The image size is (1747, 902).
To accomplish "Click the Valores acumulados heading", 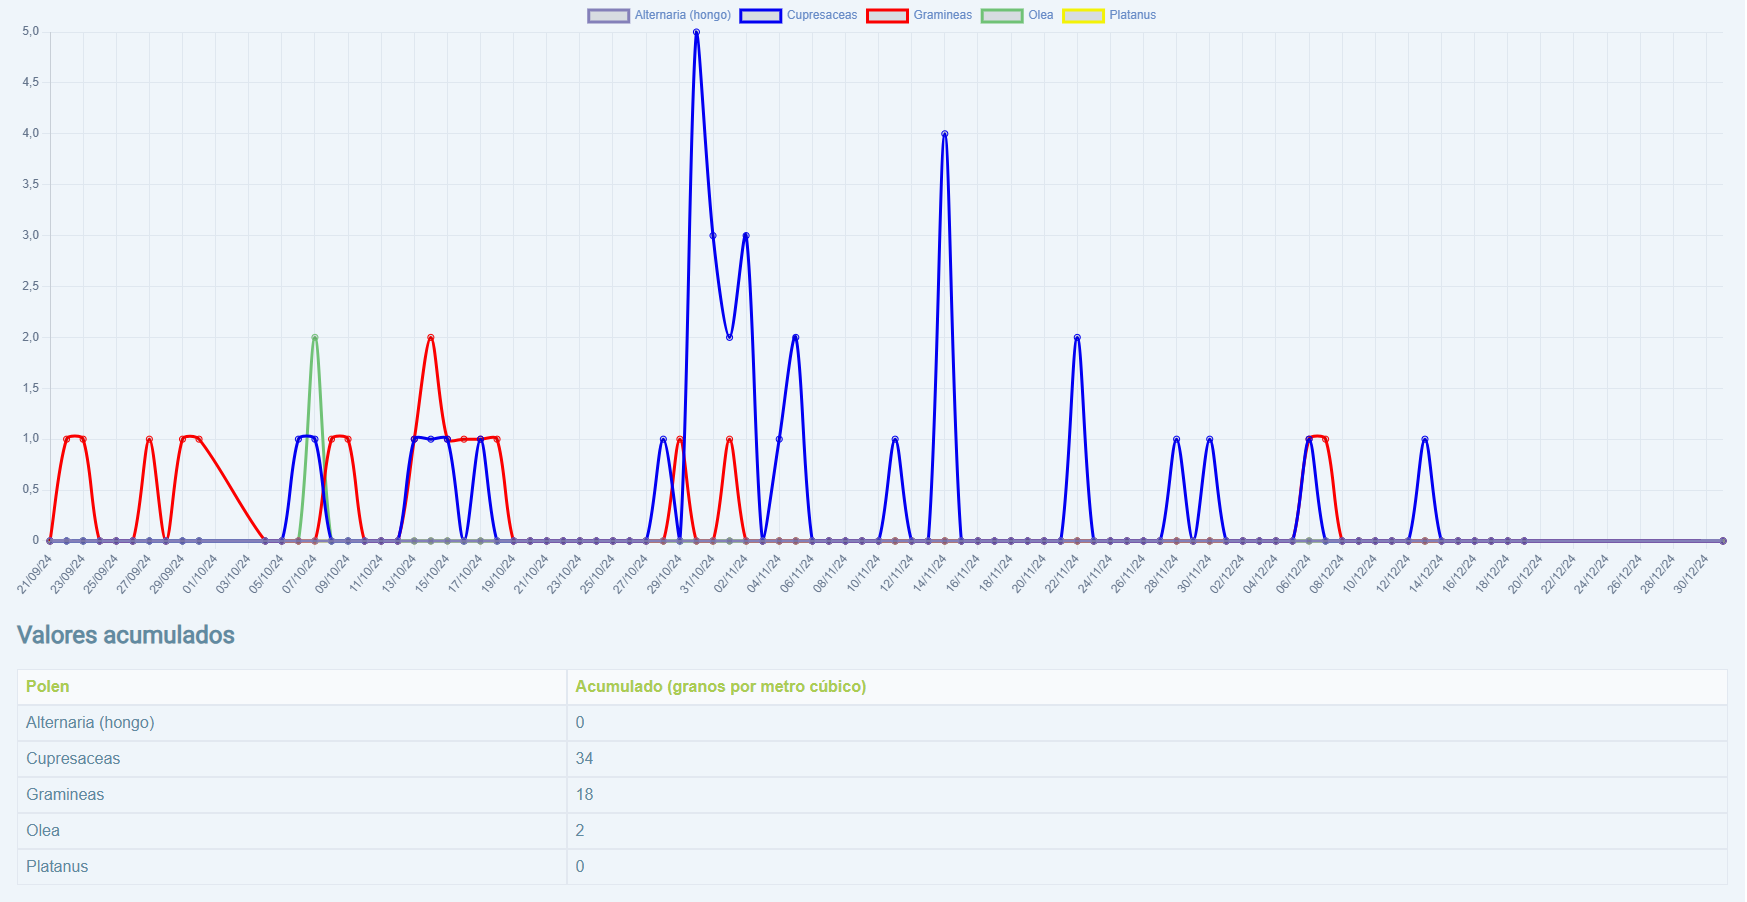I will tap(126, 635).
